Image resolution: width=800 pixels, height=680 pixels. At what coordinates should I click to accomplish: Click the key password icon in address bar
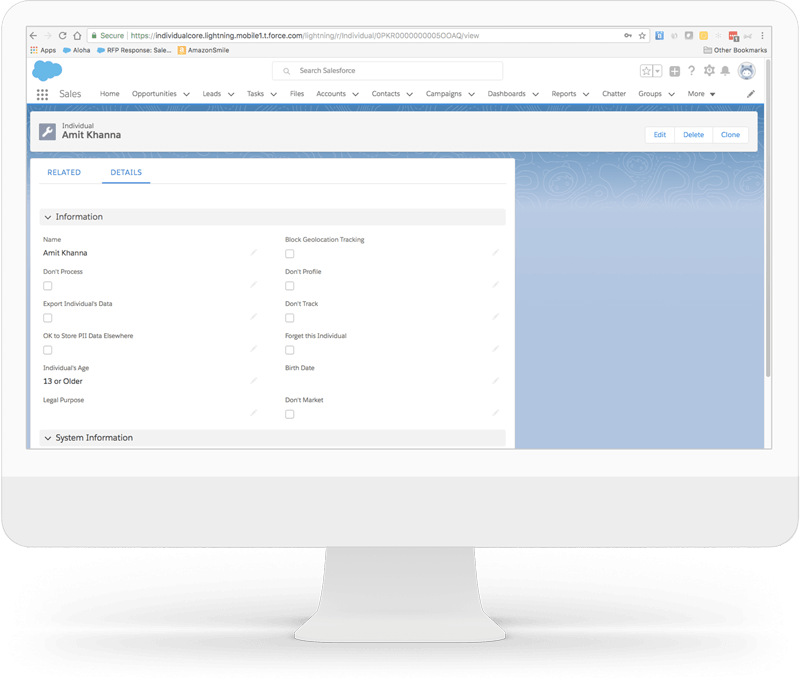click(628, 36)
